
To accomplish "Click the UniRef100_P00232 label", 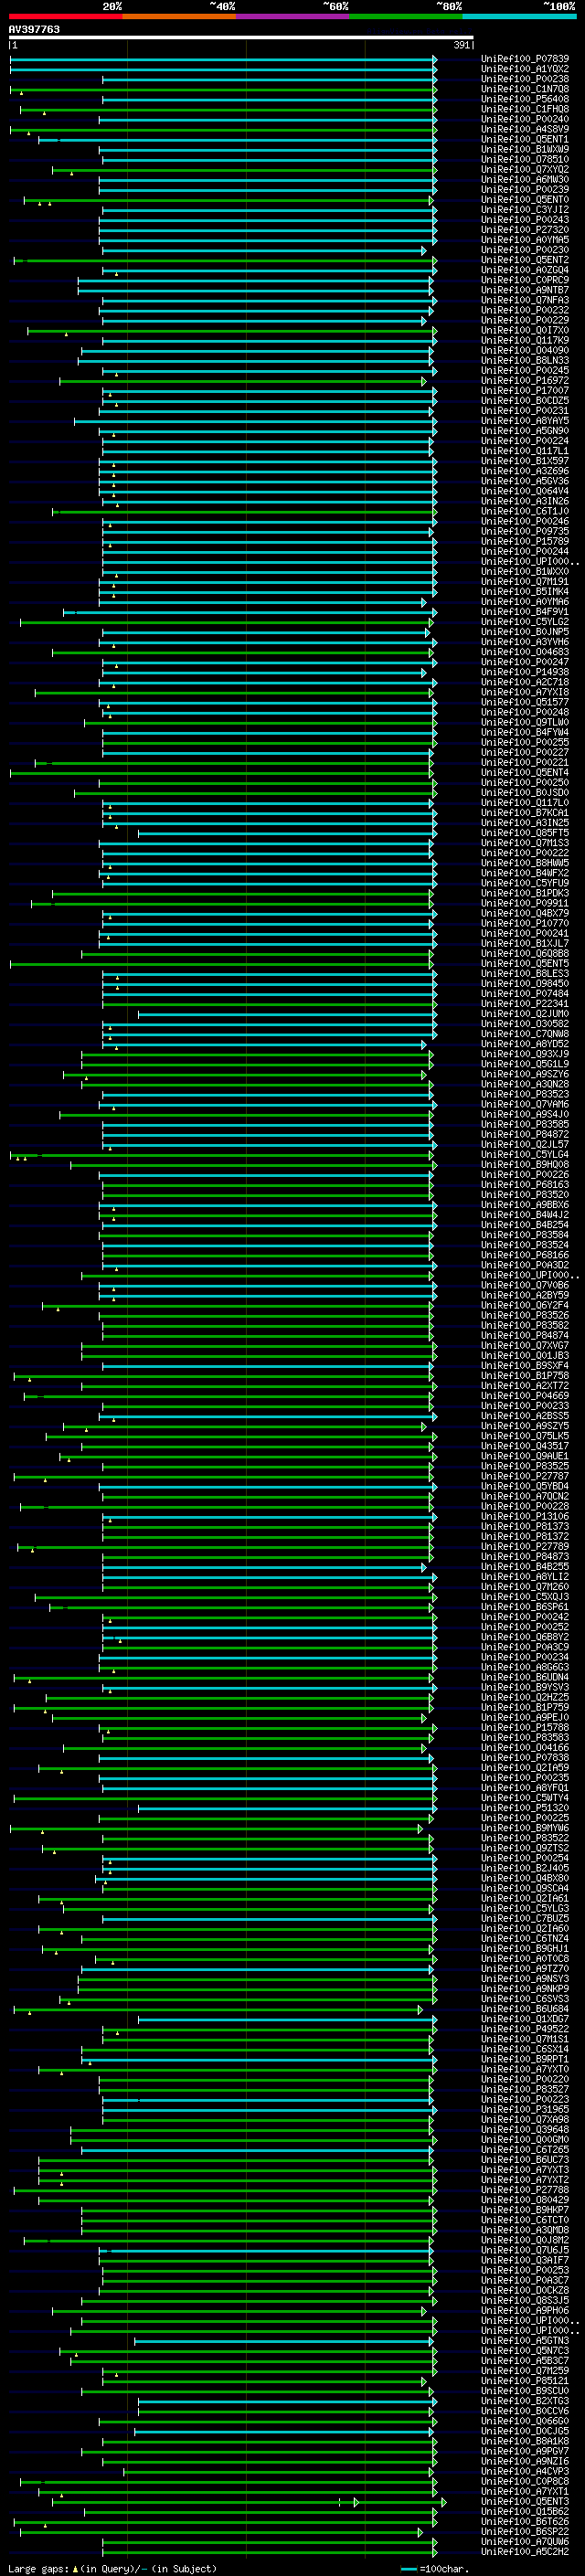I will tap(525, 310).
